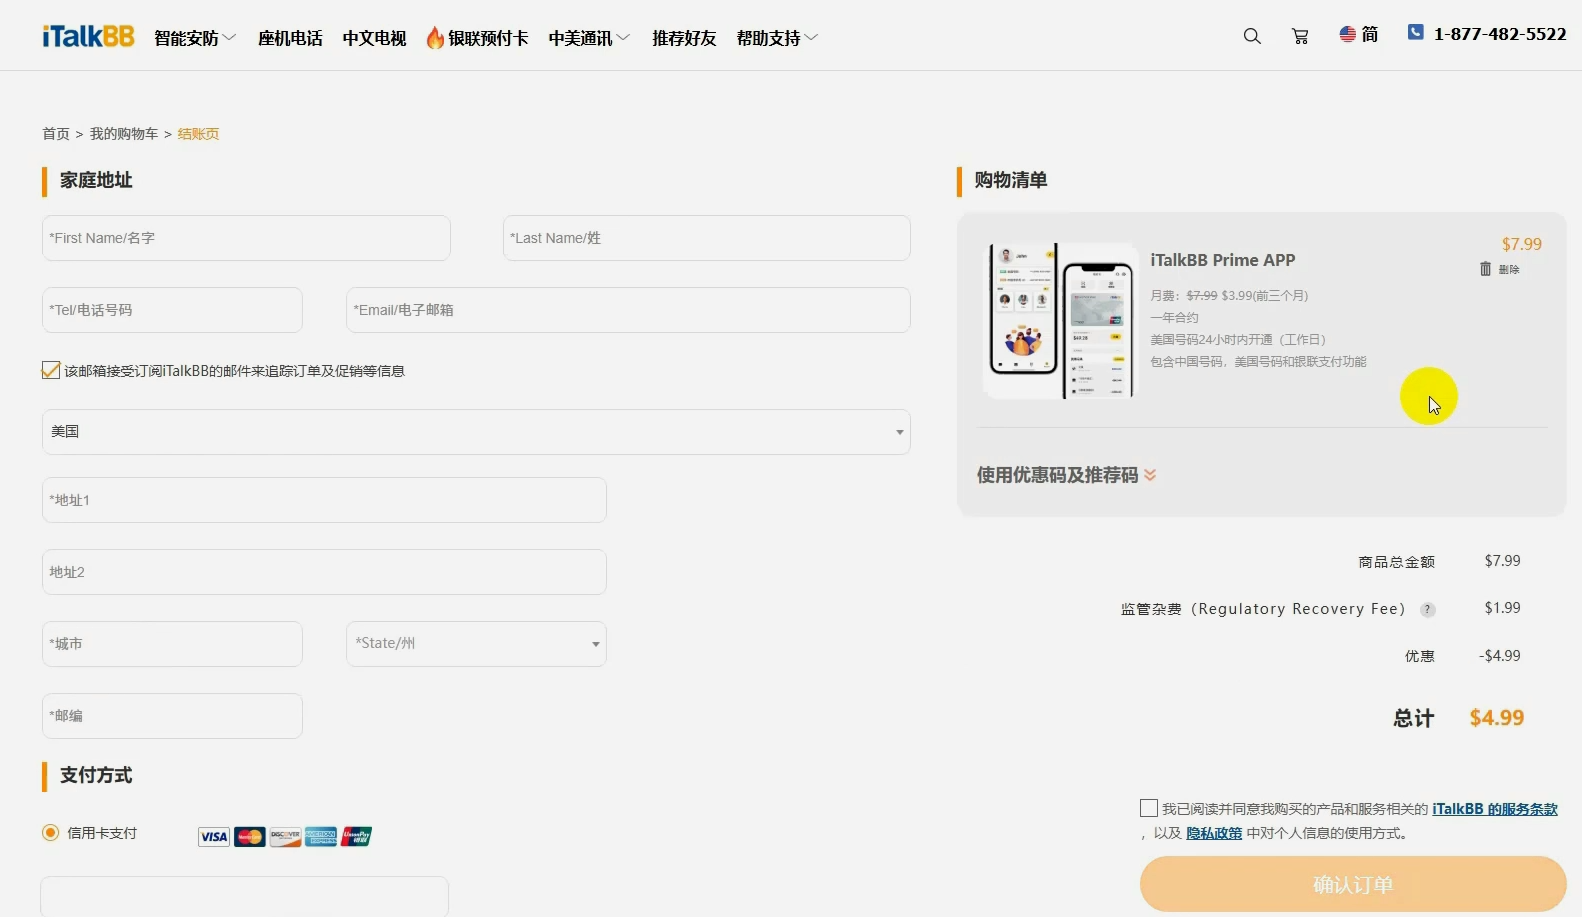Image resolution: width=1582 pixels, height=917 pixels.
Task: Click the 首页 breadcrumb link
Action: [56, 134]
